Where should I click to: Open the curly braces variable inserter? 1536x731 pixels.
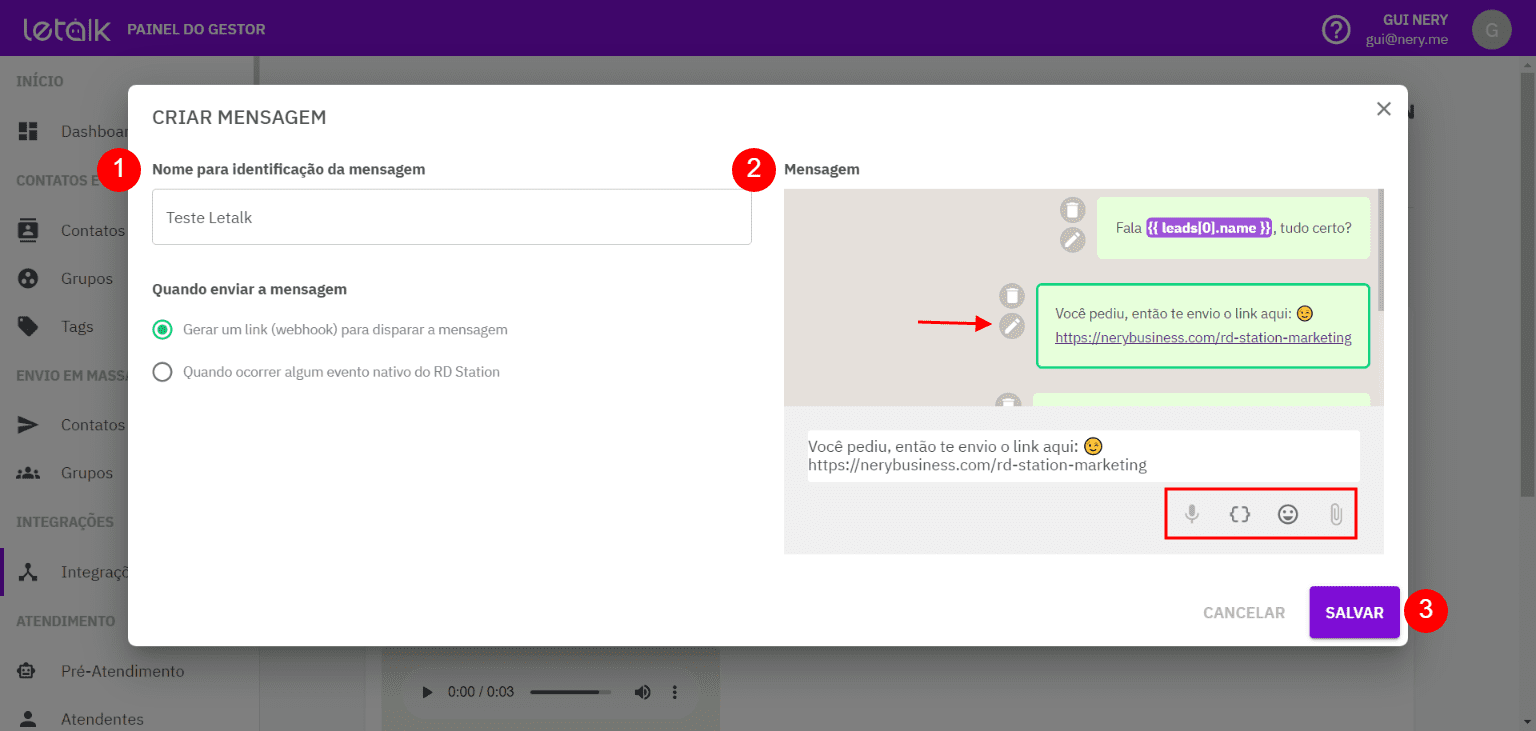(x=1240, y=515)
